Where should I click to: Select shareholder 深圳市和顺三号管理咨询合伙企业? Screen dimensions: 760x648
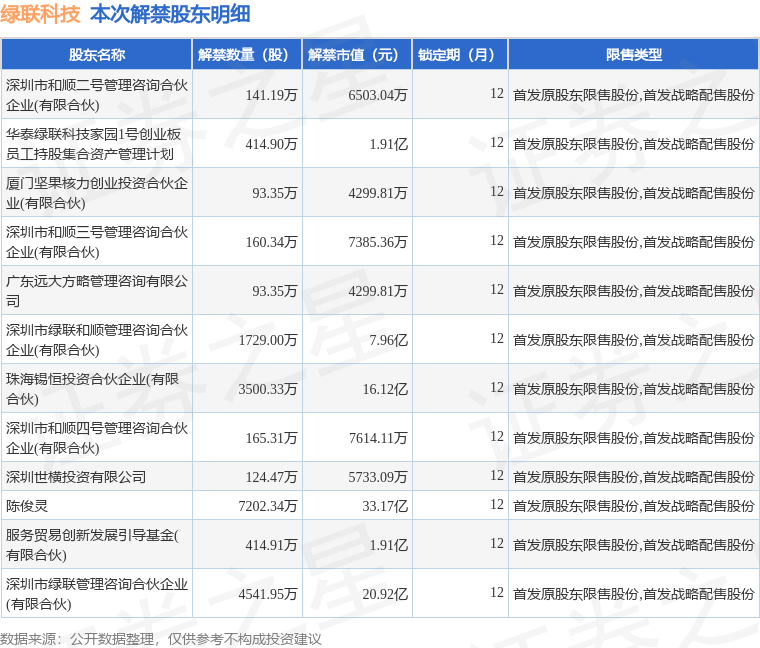point(96,242)
